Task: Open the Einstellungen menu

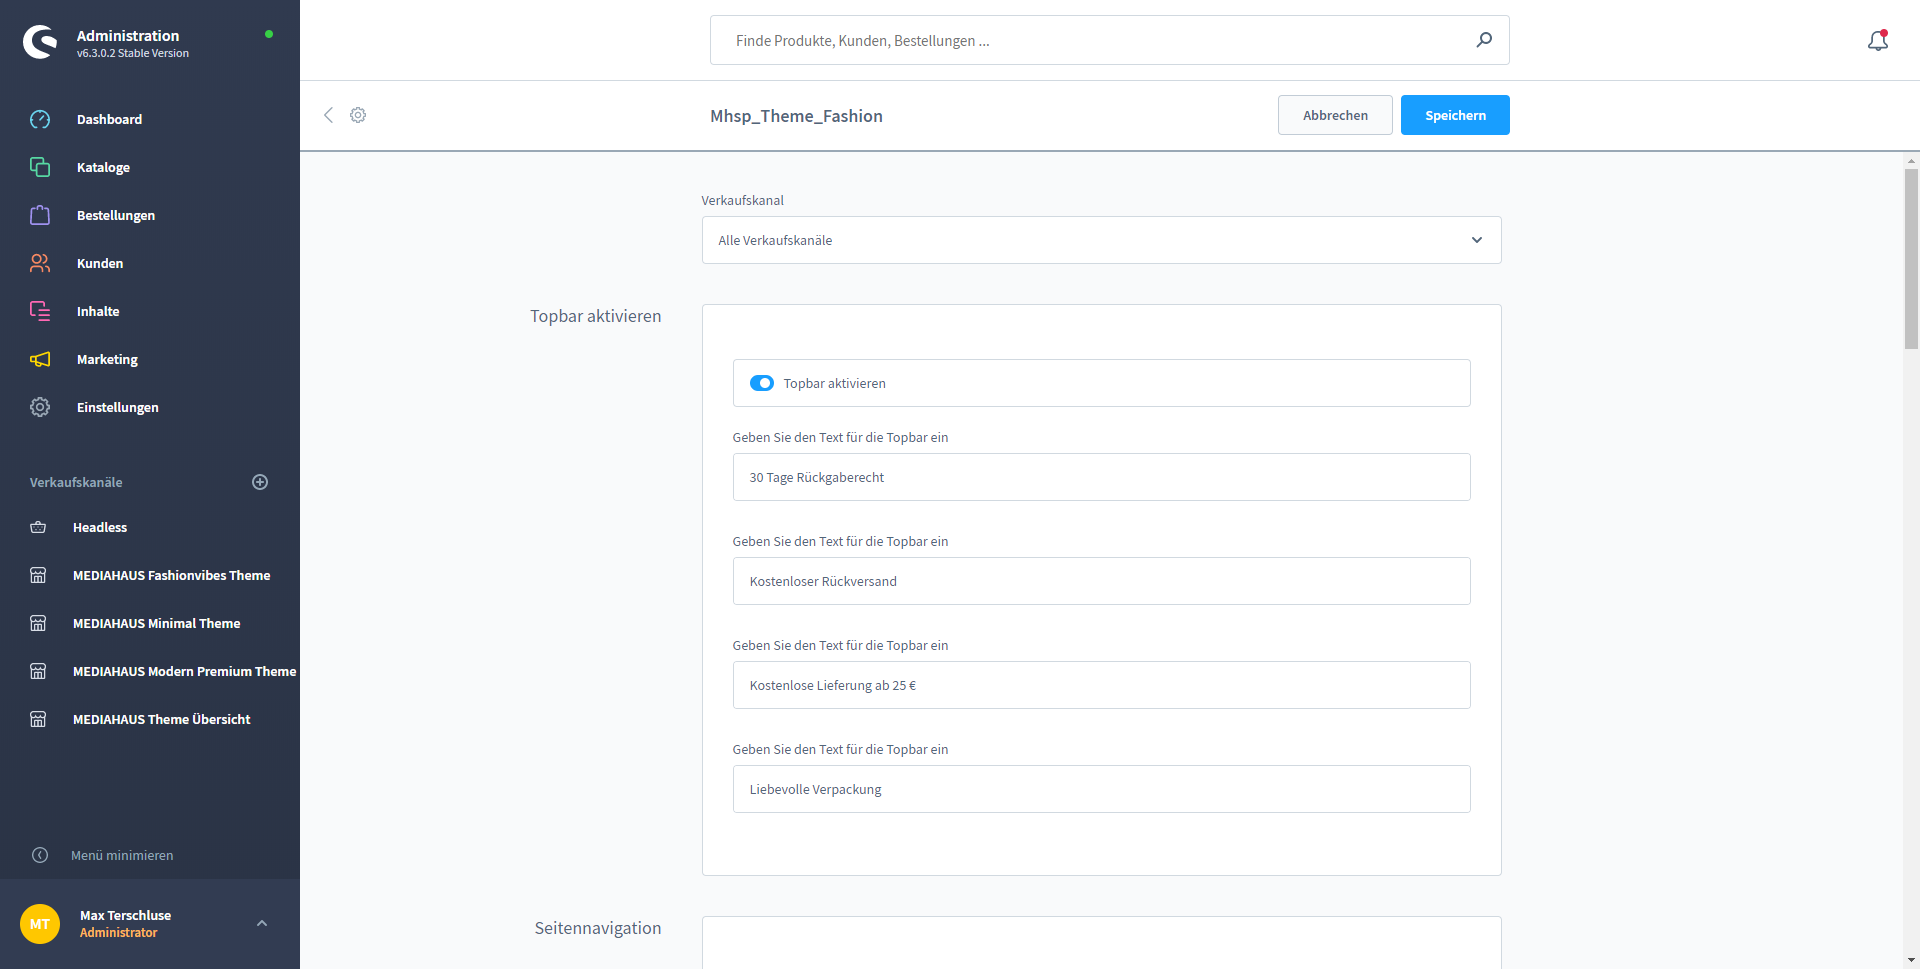Action: [117, 407]
